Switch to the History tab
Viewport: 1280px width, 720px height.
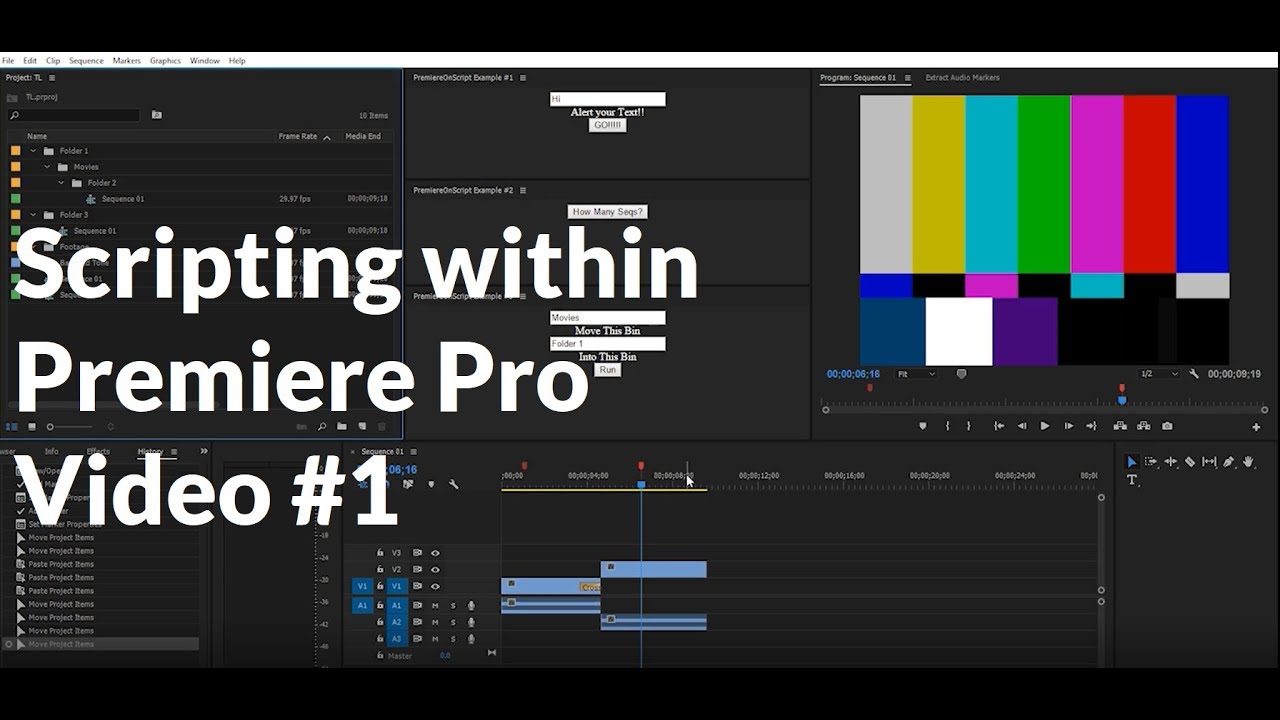click(x=152, y=451)
